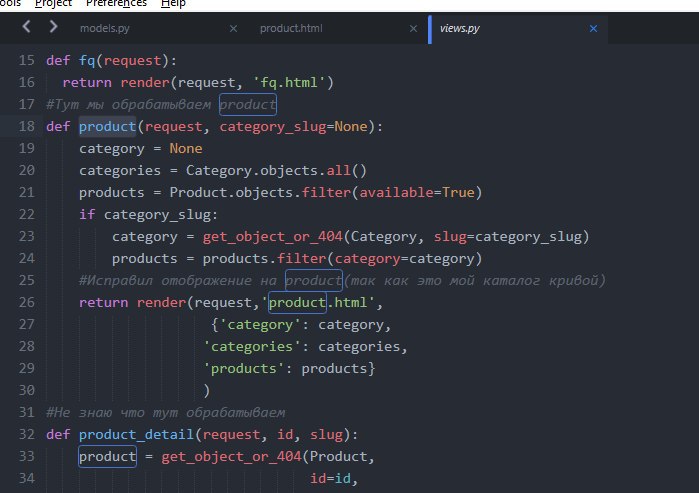The image size is (699, 493).
Task: Switch to the models.py tab
Action: coord(105,29)
